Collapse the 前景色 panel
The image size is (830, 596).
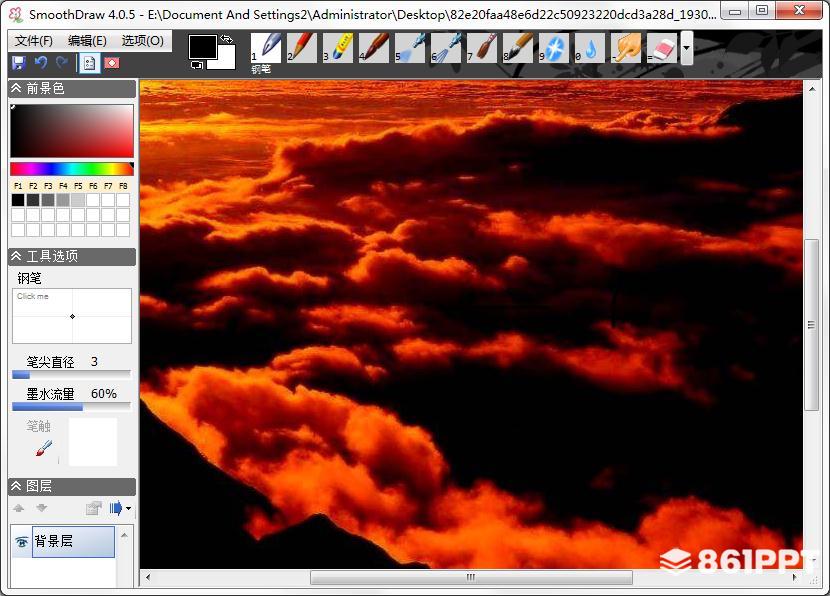point(16,88)
